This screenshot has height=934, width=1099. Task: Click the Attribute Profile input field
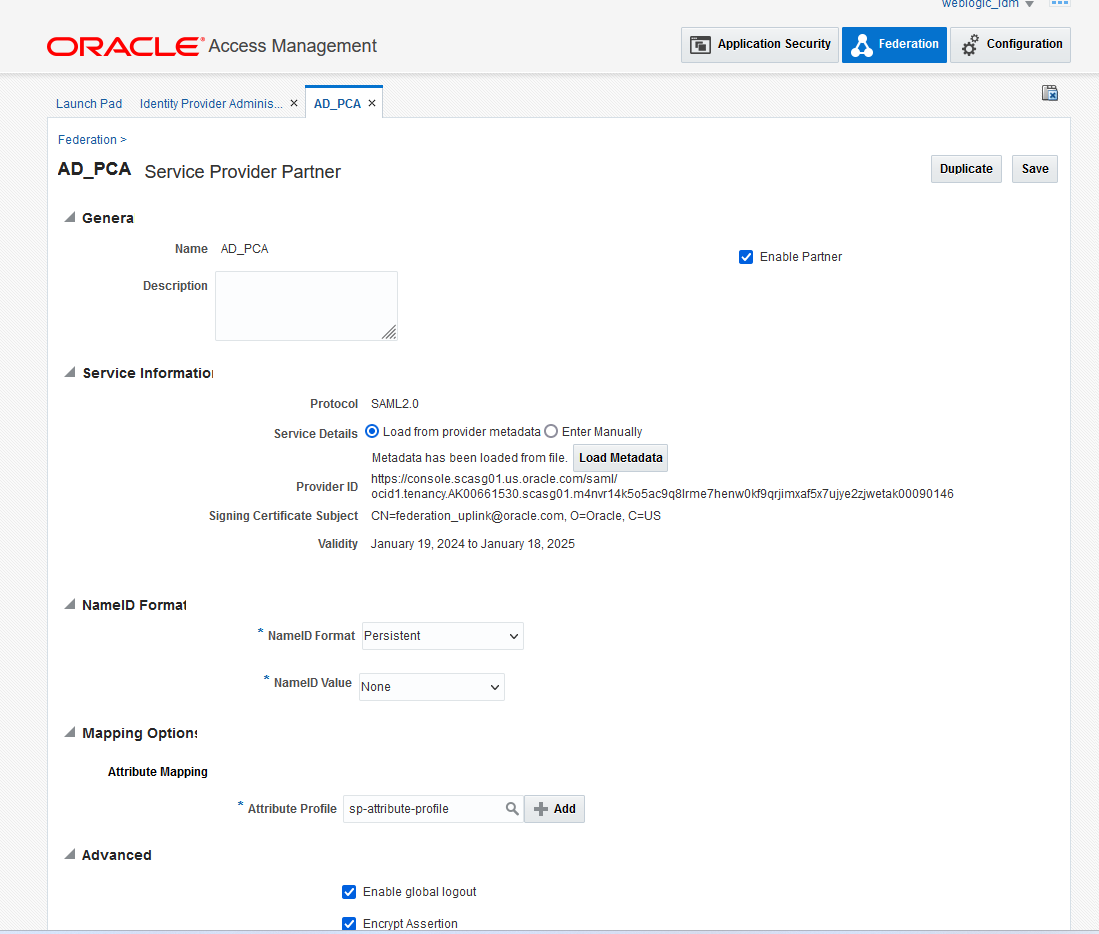423,809
